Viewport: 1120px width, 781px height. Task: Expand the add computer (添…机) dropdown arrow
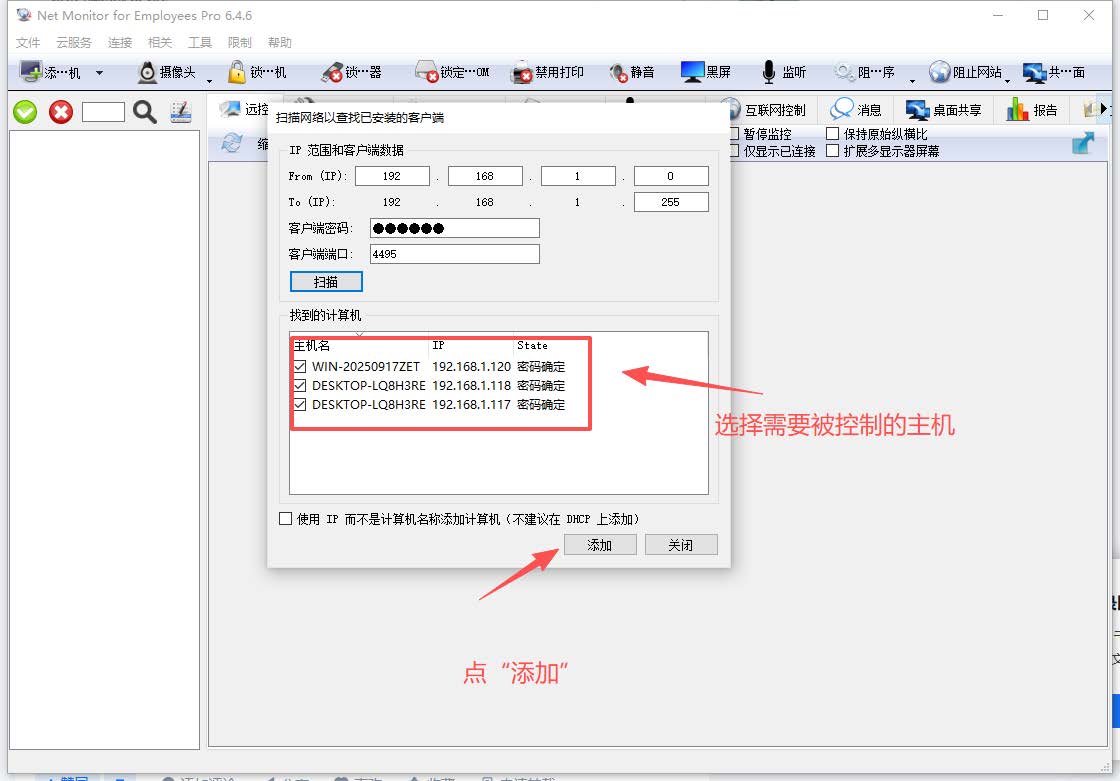click(99, 73)
